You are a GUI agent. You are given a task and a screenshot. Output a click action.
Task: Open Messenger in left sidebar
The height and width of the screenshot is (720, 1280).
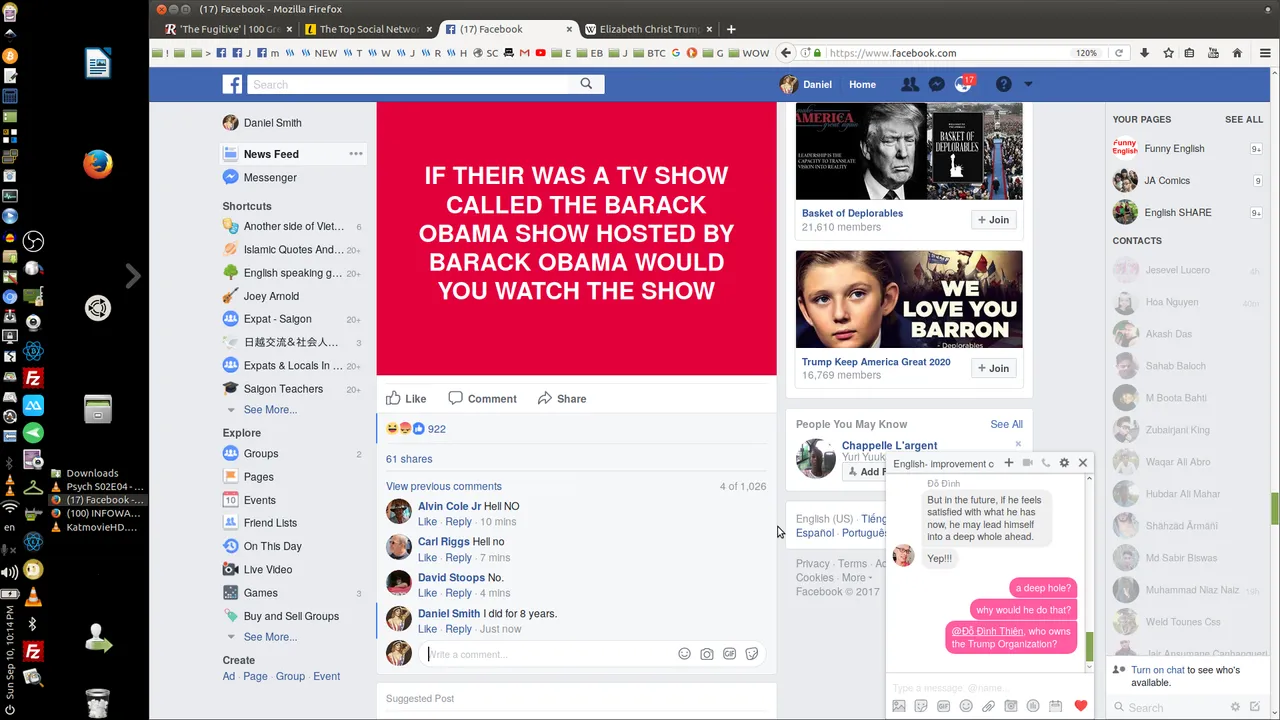coord(270,177)
